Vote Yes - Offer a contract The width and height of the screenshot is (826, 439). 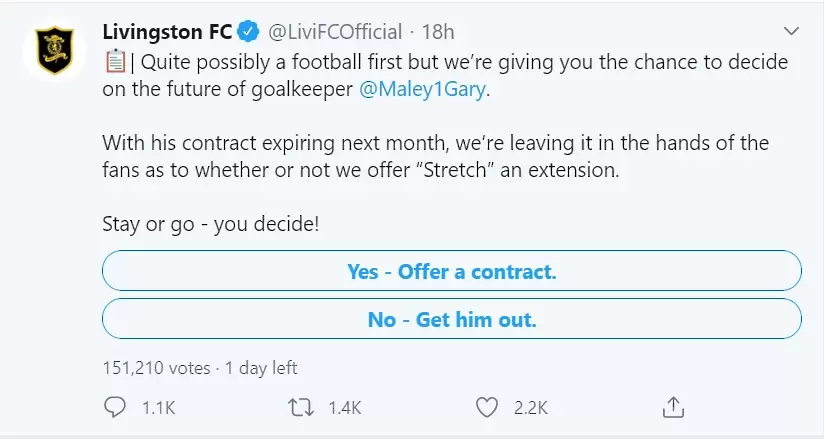(x=452, y=271)
